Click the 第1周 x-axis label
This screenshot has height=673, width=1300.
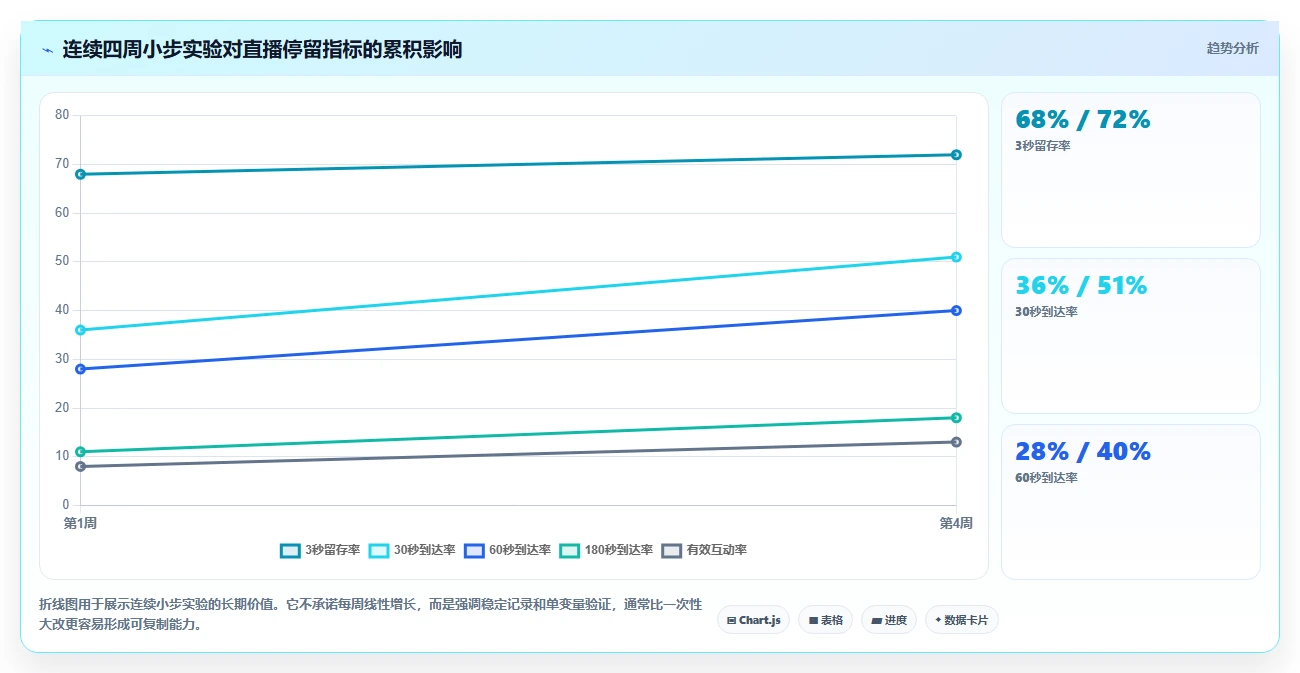click(x=80, y=523)
